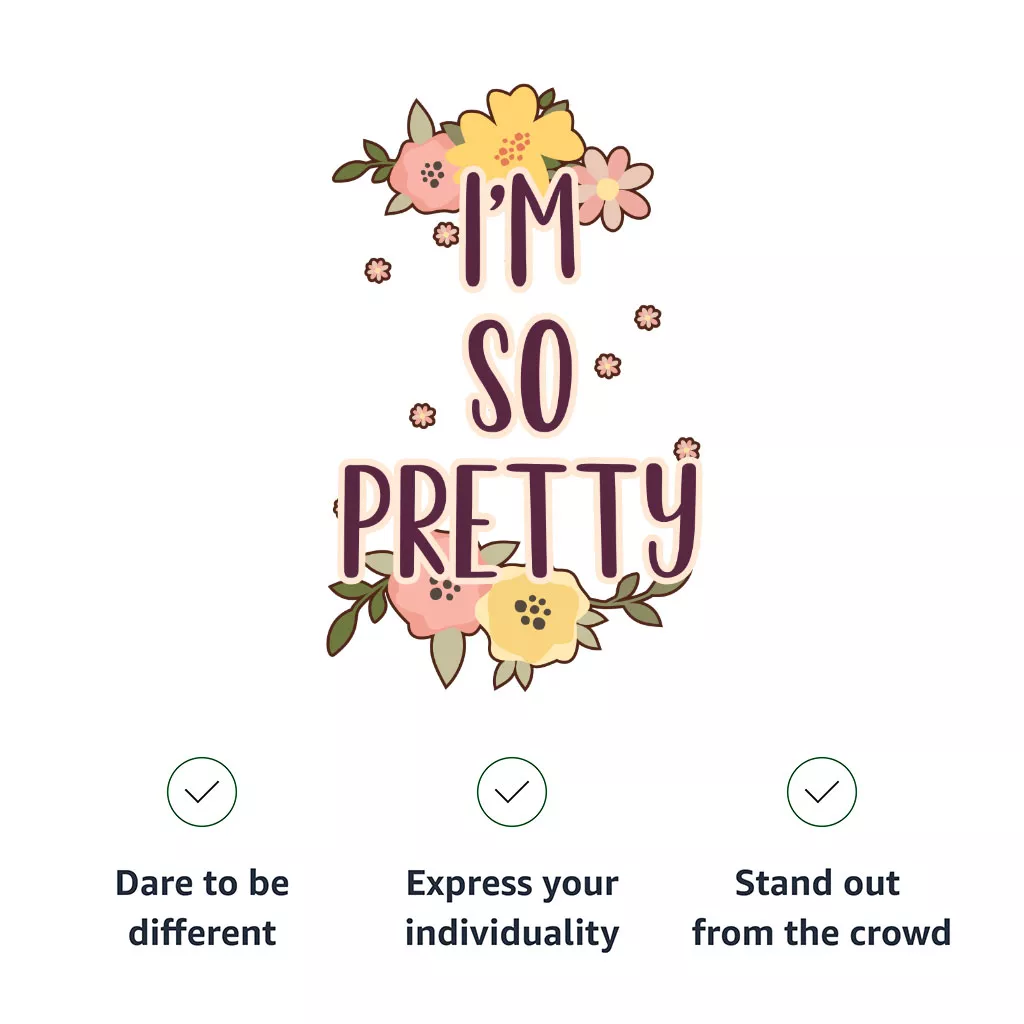Click the tiny flower directly right of "SO"
The height and width of the screenshot is (1024, 1024).
[608, 365]
